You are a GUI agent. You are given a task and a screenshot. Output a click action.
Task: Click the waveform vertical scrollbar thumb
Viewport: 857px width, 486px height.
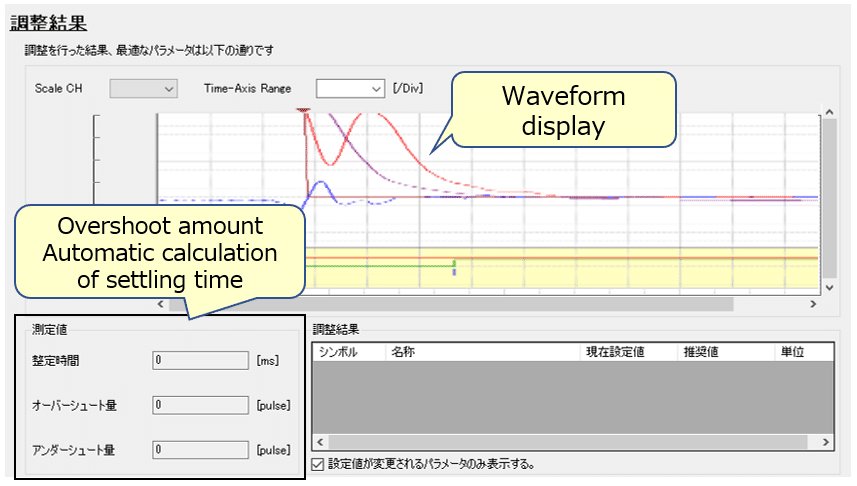coord(829,198)
